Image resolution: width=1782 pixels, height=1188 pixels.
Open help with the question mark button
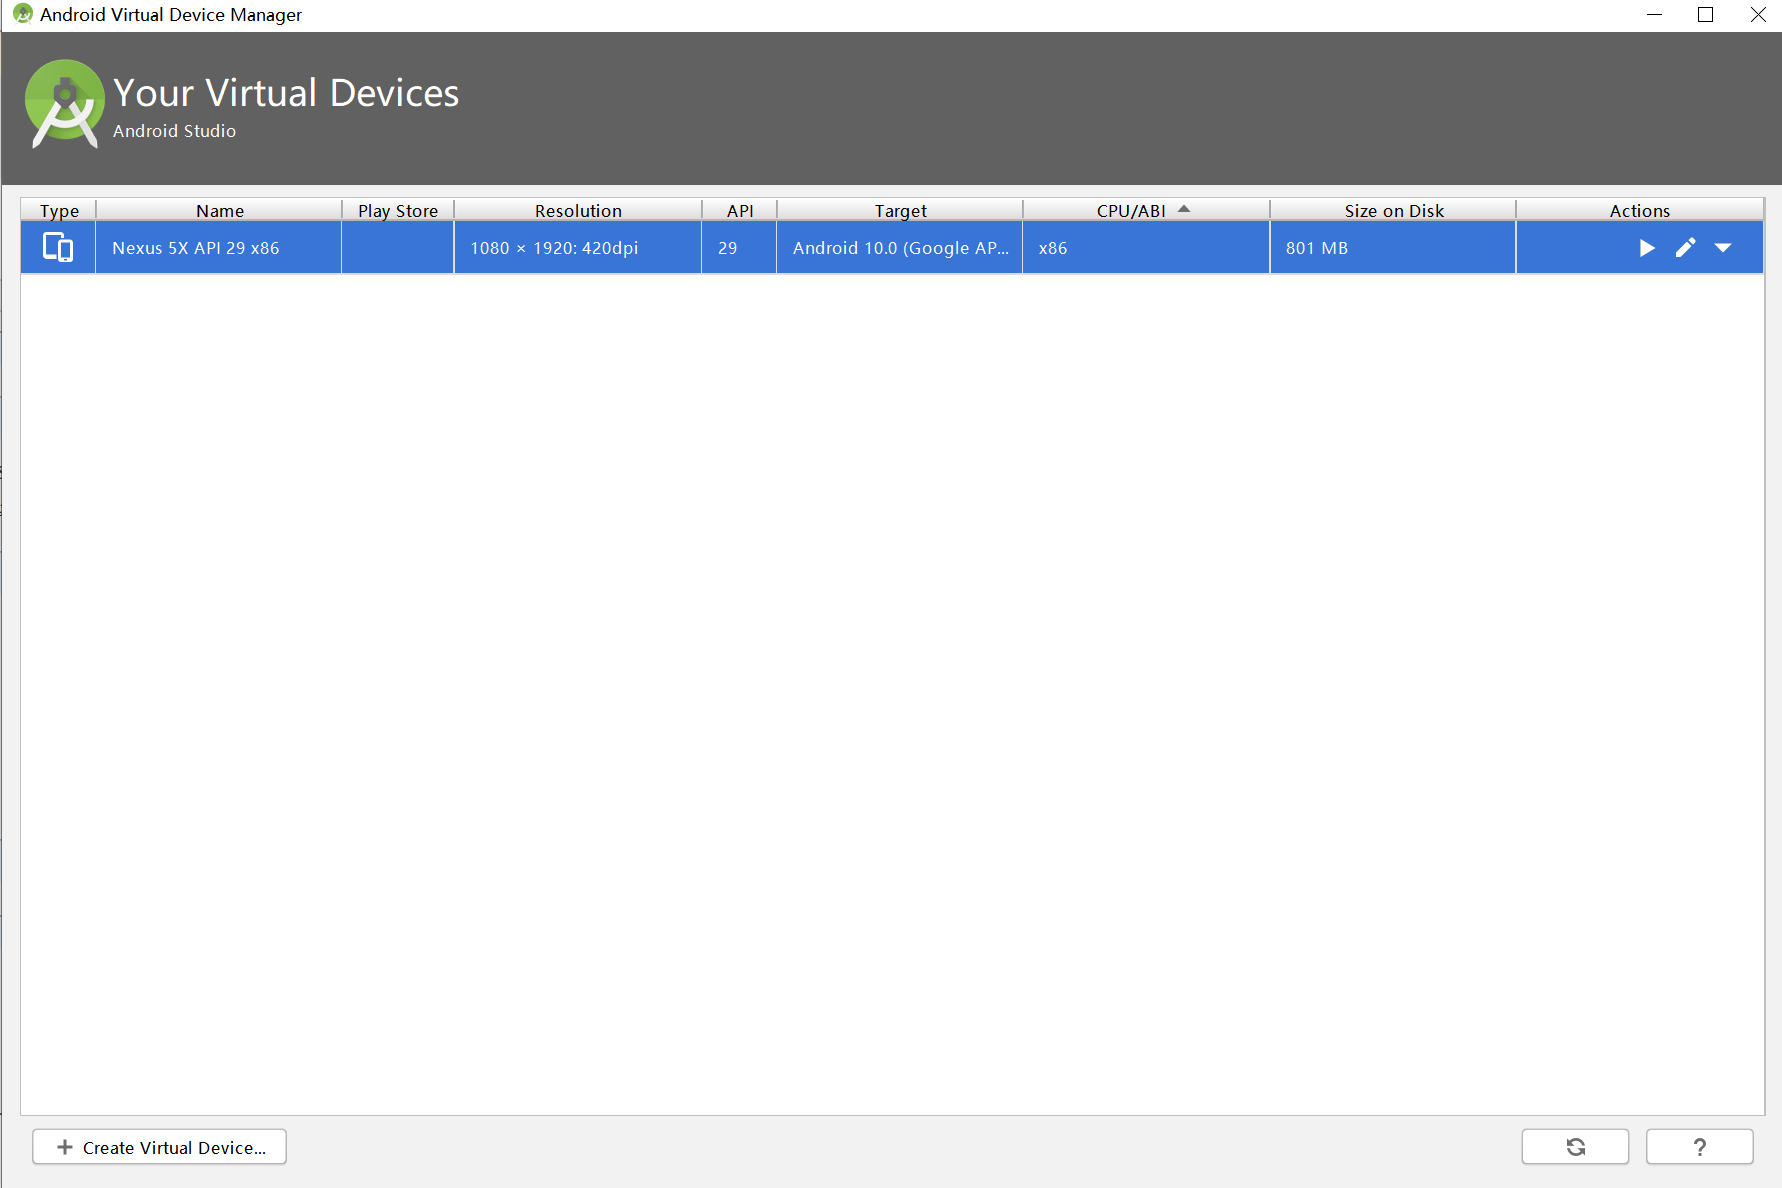coord(1699,1147)
